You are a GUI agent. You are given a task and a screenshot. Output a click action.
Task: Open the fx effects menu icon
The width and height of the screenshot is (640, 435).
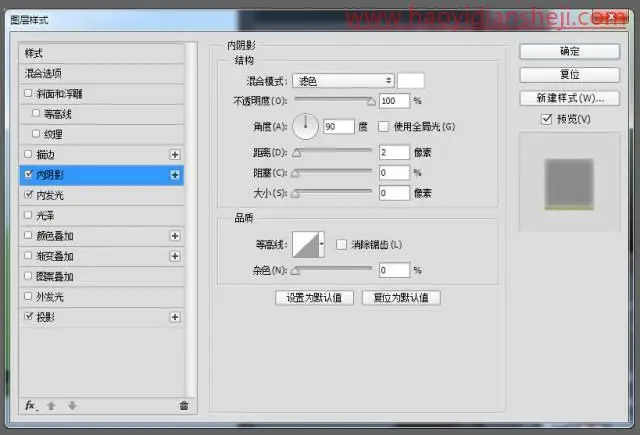point(31,406)
